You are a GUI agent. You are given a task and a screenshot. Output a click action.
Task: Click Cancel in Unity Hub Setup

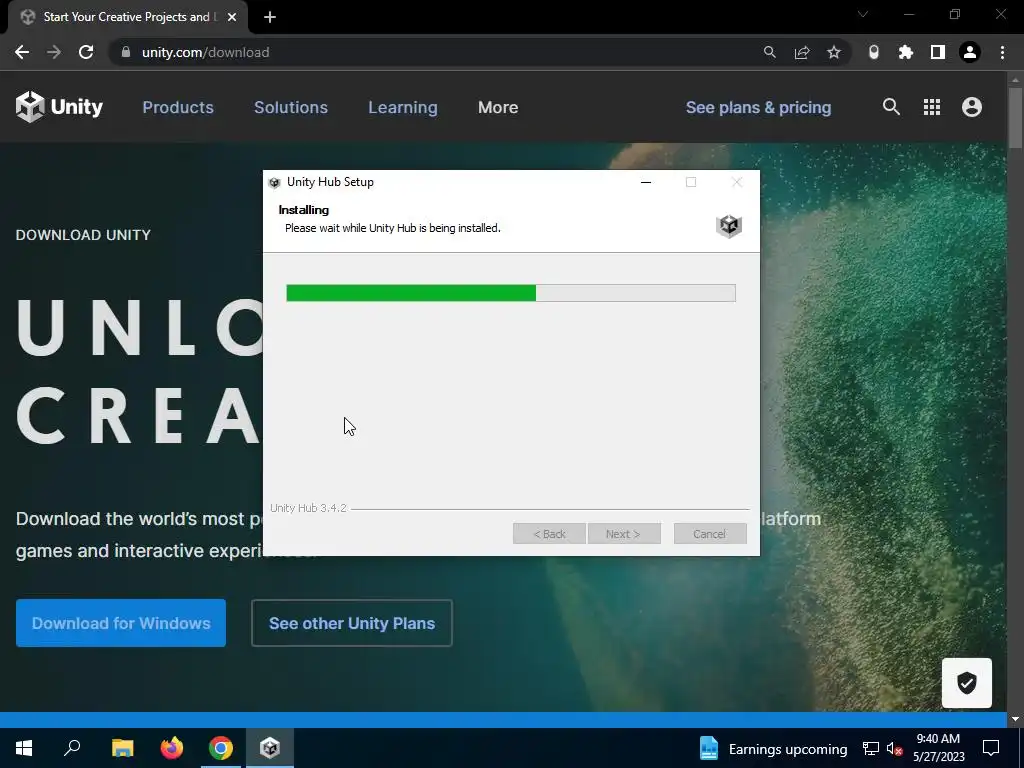pos(710,534)
